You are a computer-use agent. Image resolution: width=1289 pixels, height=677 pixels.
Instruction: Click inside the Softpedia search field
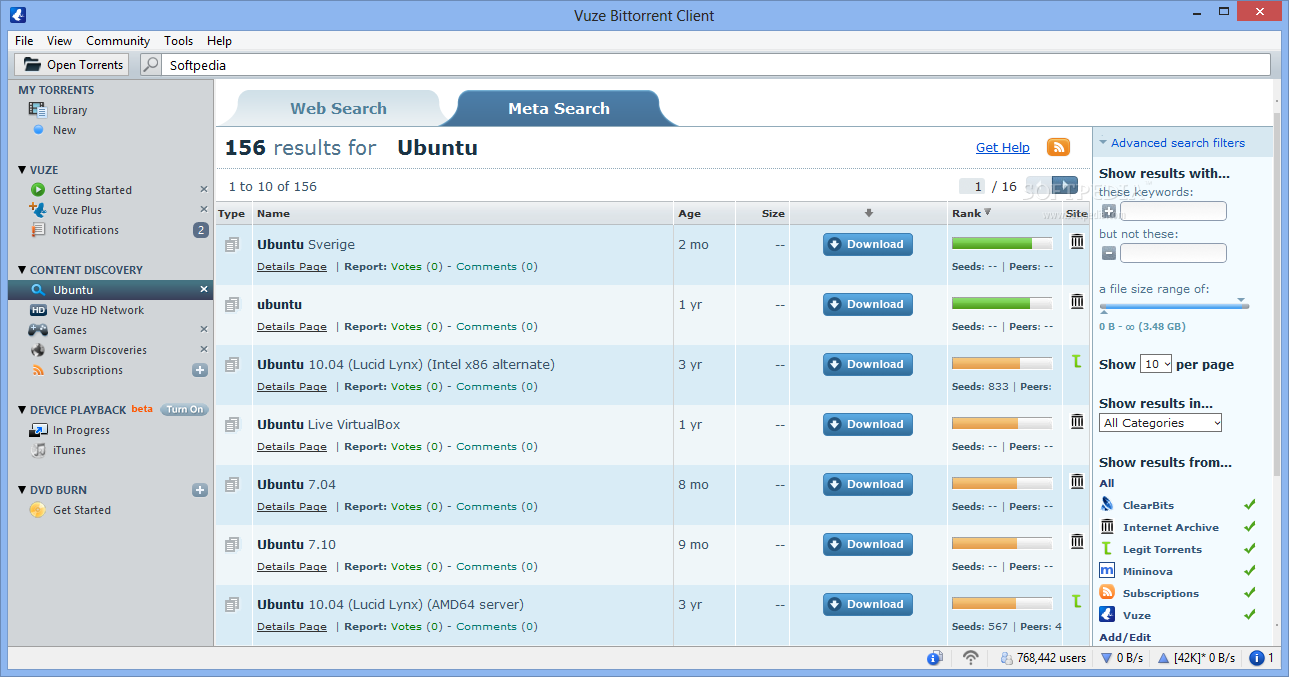coord(400,63)
